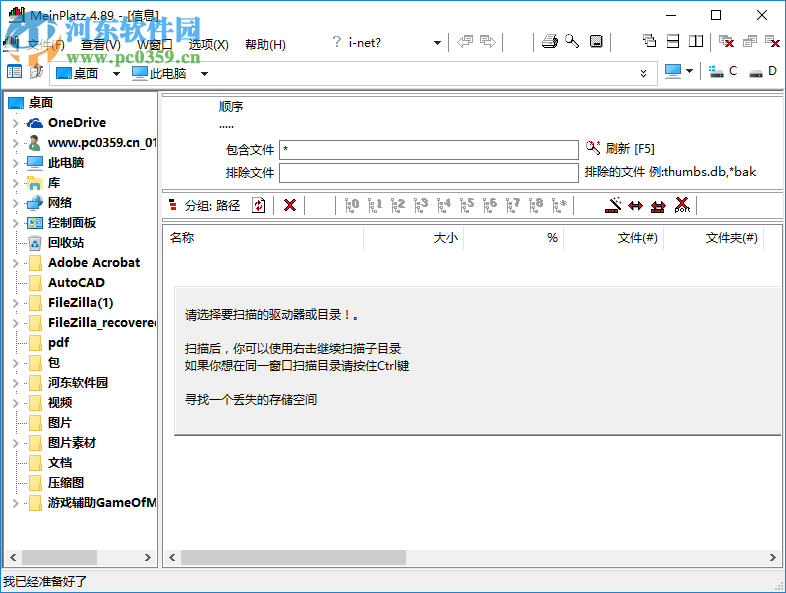Click the 排除文件 input field
The width and height of the screenshot is (786, 593).
tap(429, 173)
